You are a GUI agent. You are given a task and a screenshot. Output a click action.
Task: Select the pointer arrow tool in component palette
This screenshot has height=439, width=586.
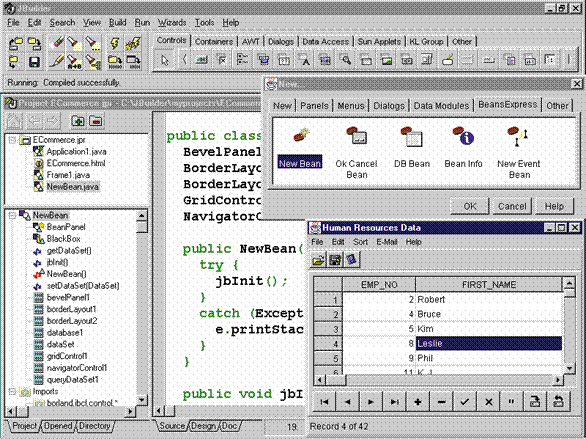[164, 60]
